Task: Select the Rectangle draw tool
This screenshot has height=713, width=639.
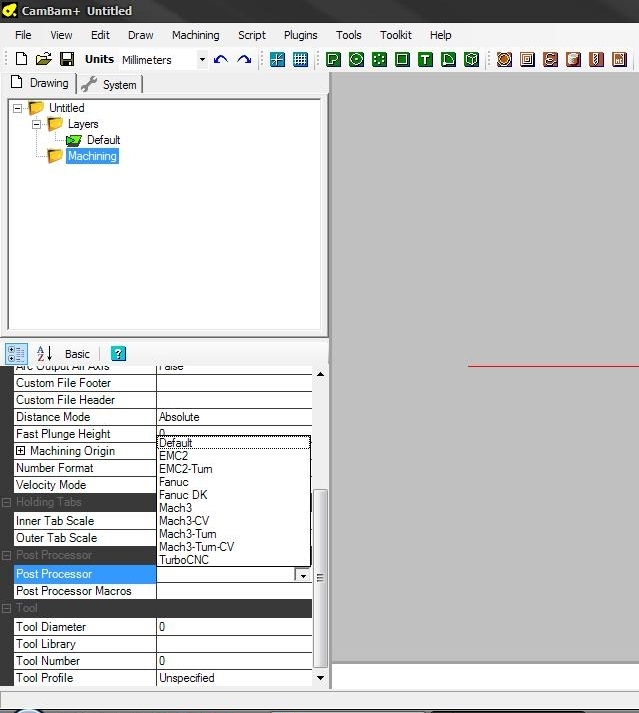Action: [x=403, y=59]
